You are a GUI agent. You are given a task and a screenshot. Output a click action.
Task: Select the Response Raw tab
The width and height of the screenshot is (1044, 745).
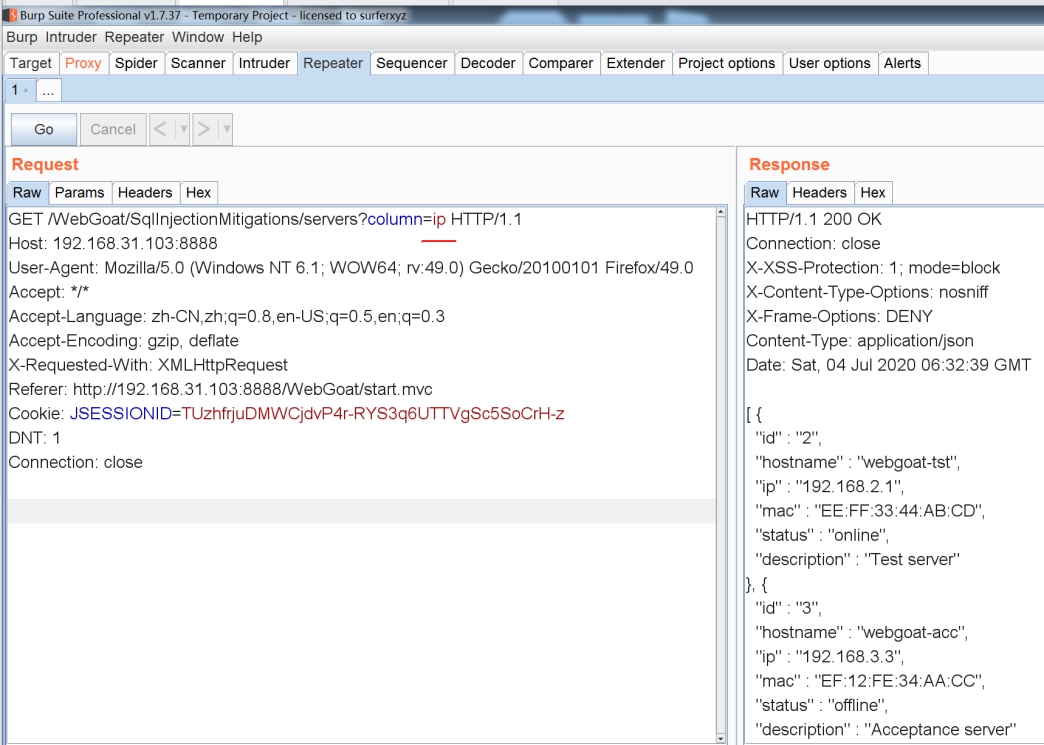tap(764, 193)
